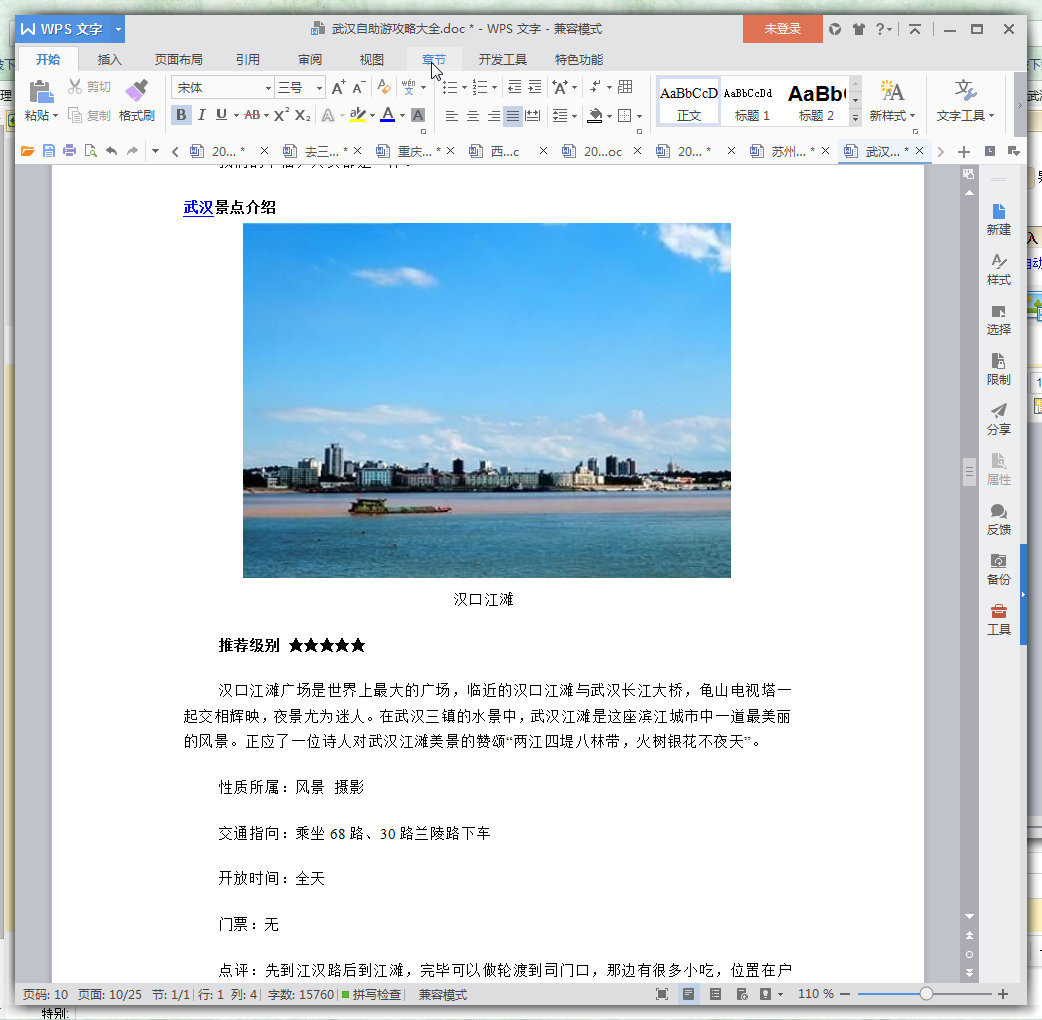
Task: Increase paragraph indent
Action: coord(535,87)
